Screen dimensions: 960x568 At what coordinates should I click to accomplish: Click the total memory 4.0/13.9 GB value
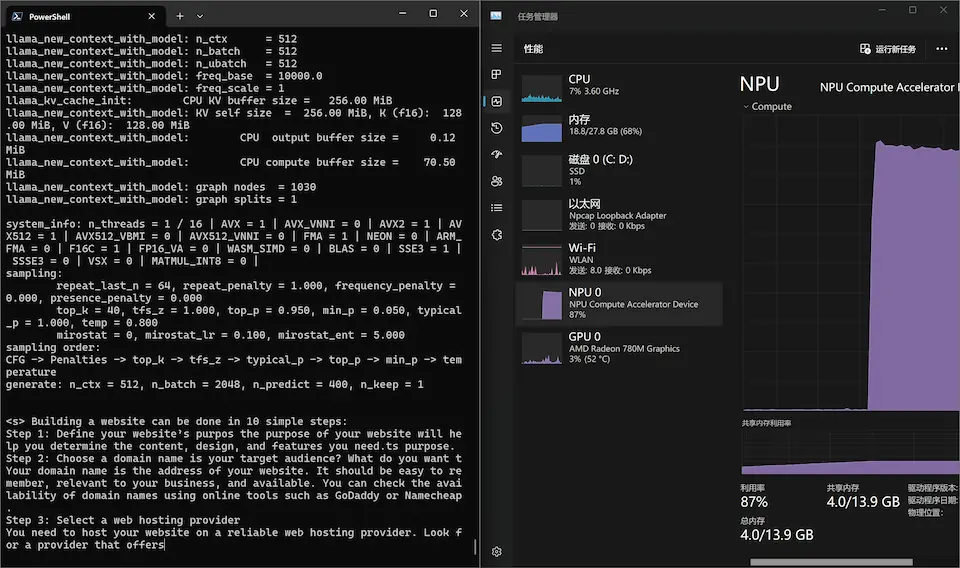(x=777, y=535)
